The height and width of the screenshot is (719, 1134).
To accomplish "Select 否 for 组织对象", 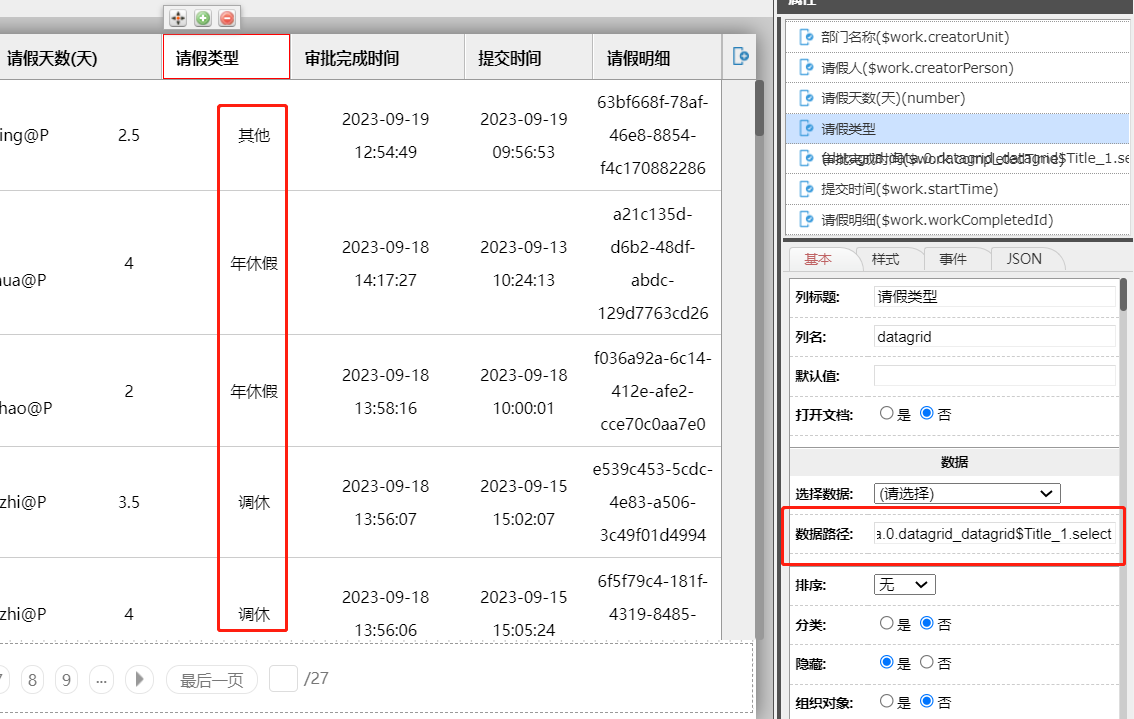I will [x=926, y=702].
